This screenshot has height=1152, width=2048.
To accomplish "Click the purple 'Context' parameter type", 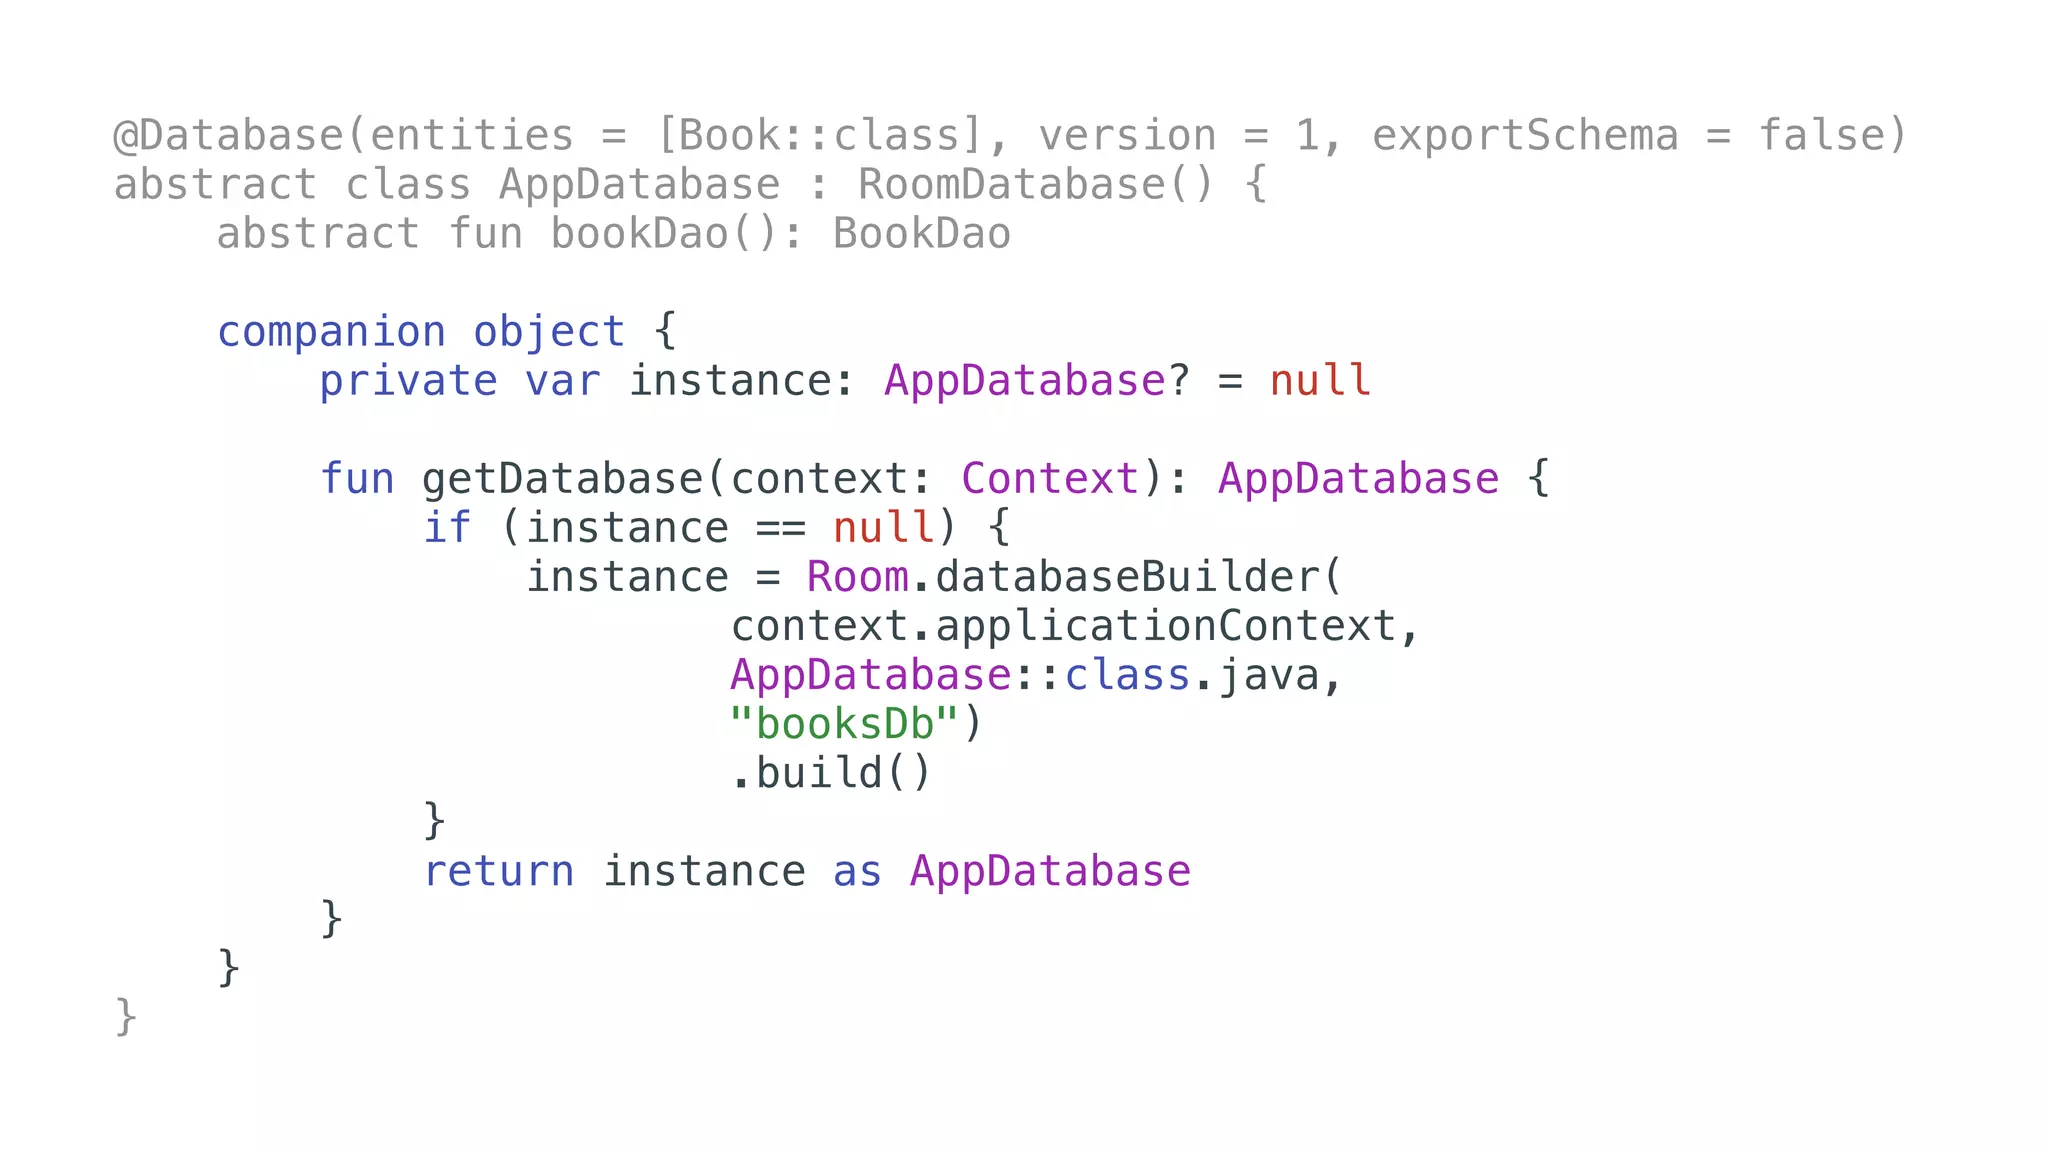I will click(1050, 479).
